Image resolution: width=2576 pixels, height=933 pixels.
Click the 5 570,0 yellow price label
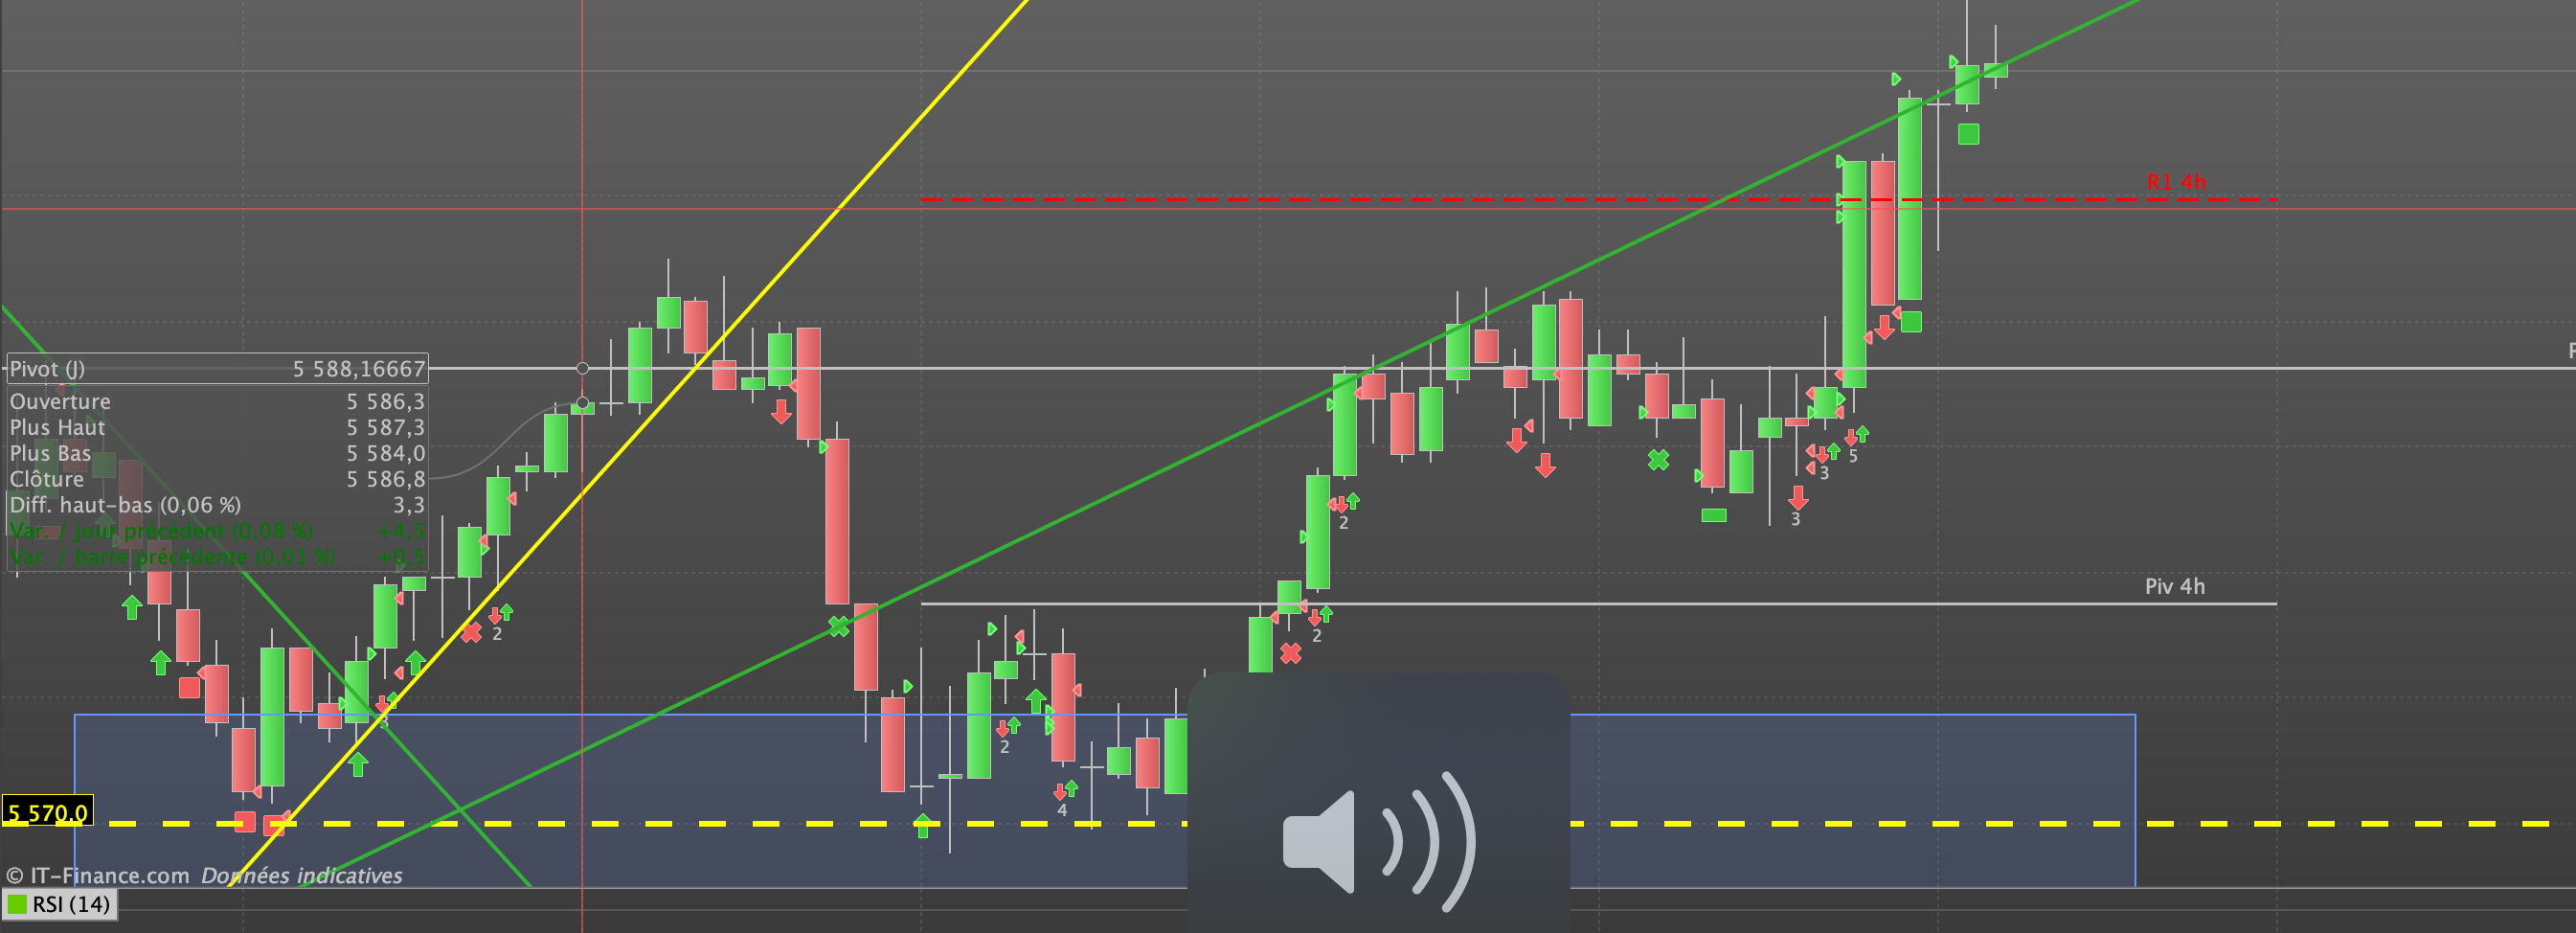tap(48, 812)
